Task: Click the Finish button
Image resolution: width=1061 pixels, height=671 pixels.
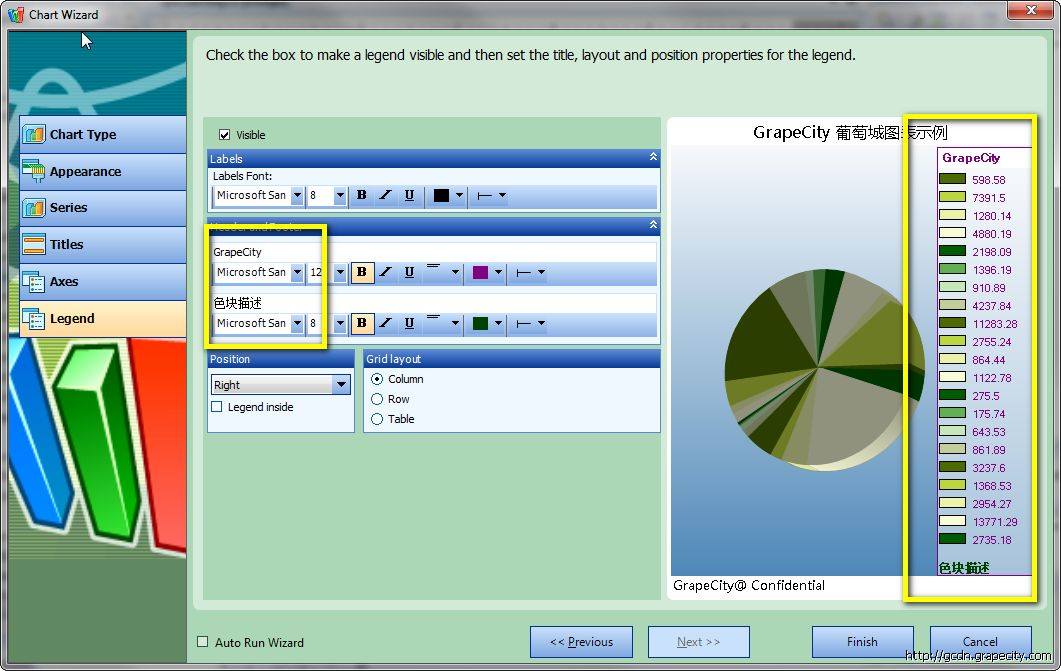Action: (x=862, y=642)
